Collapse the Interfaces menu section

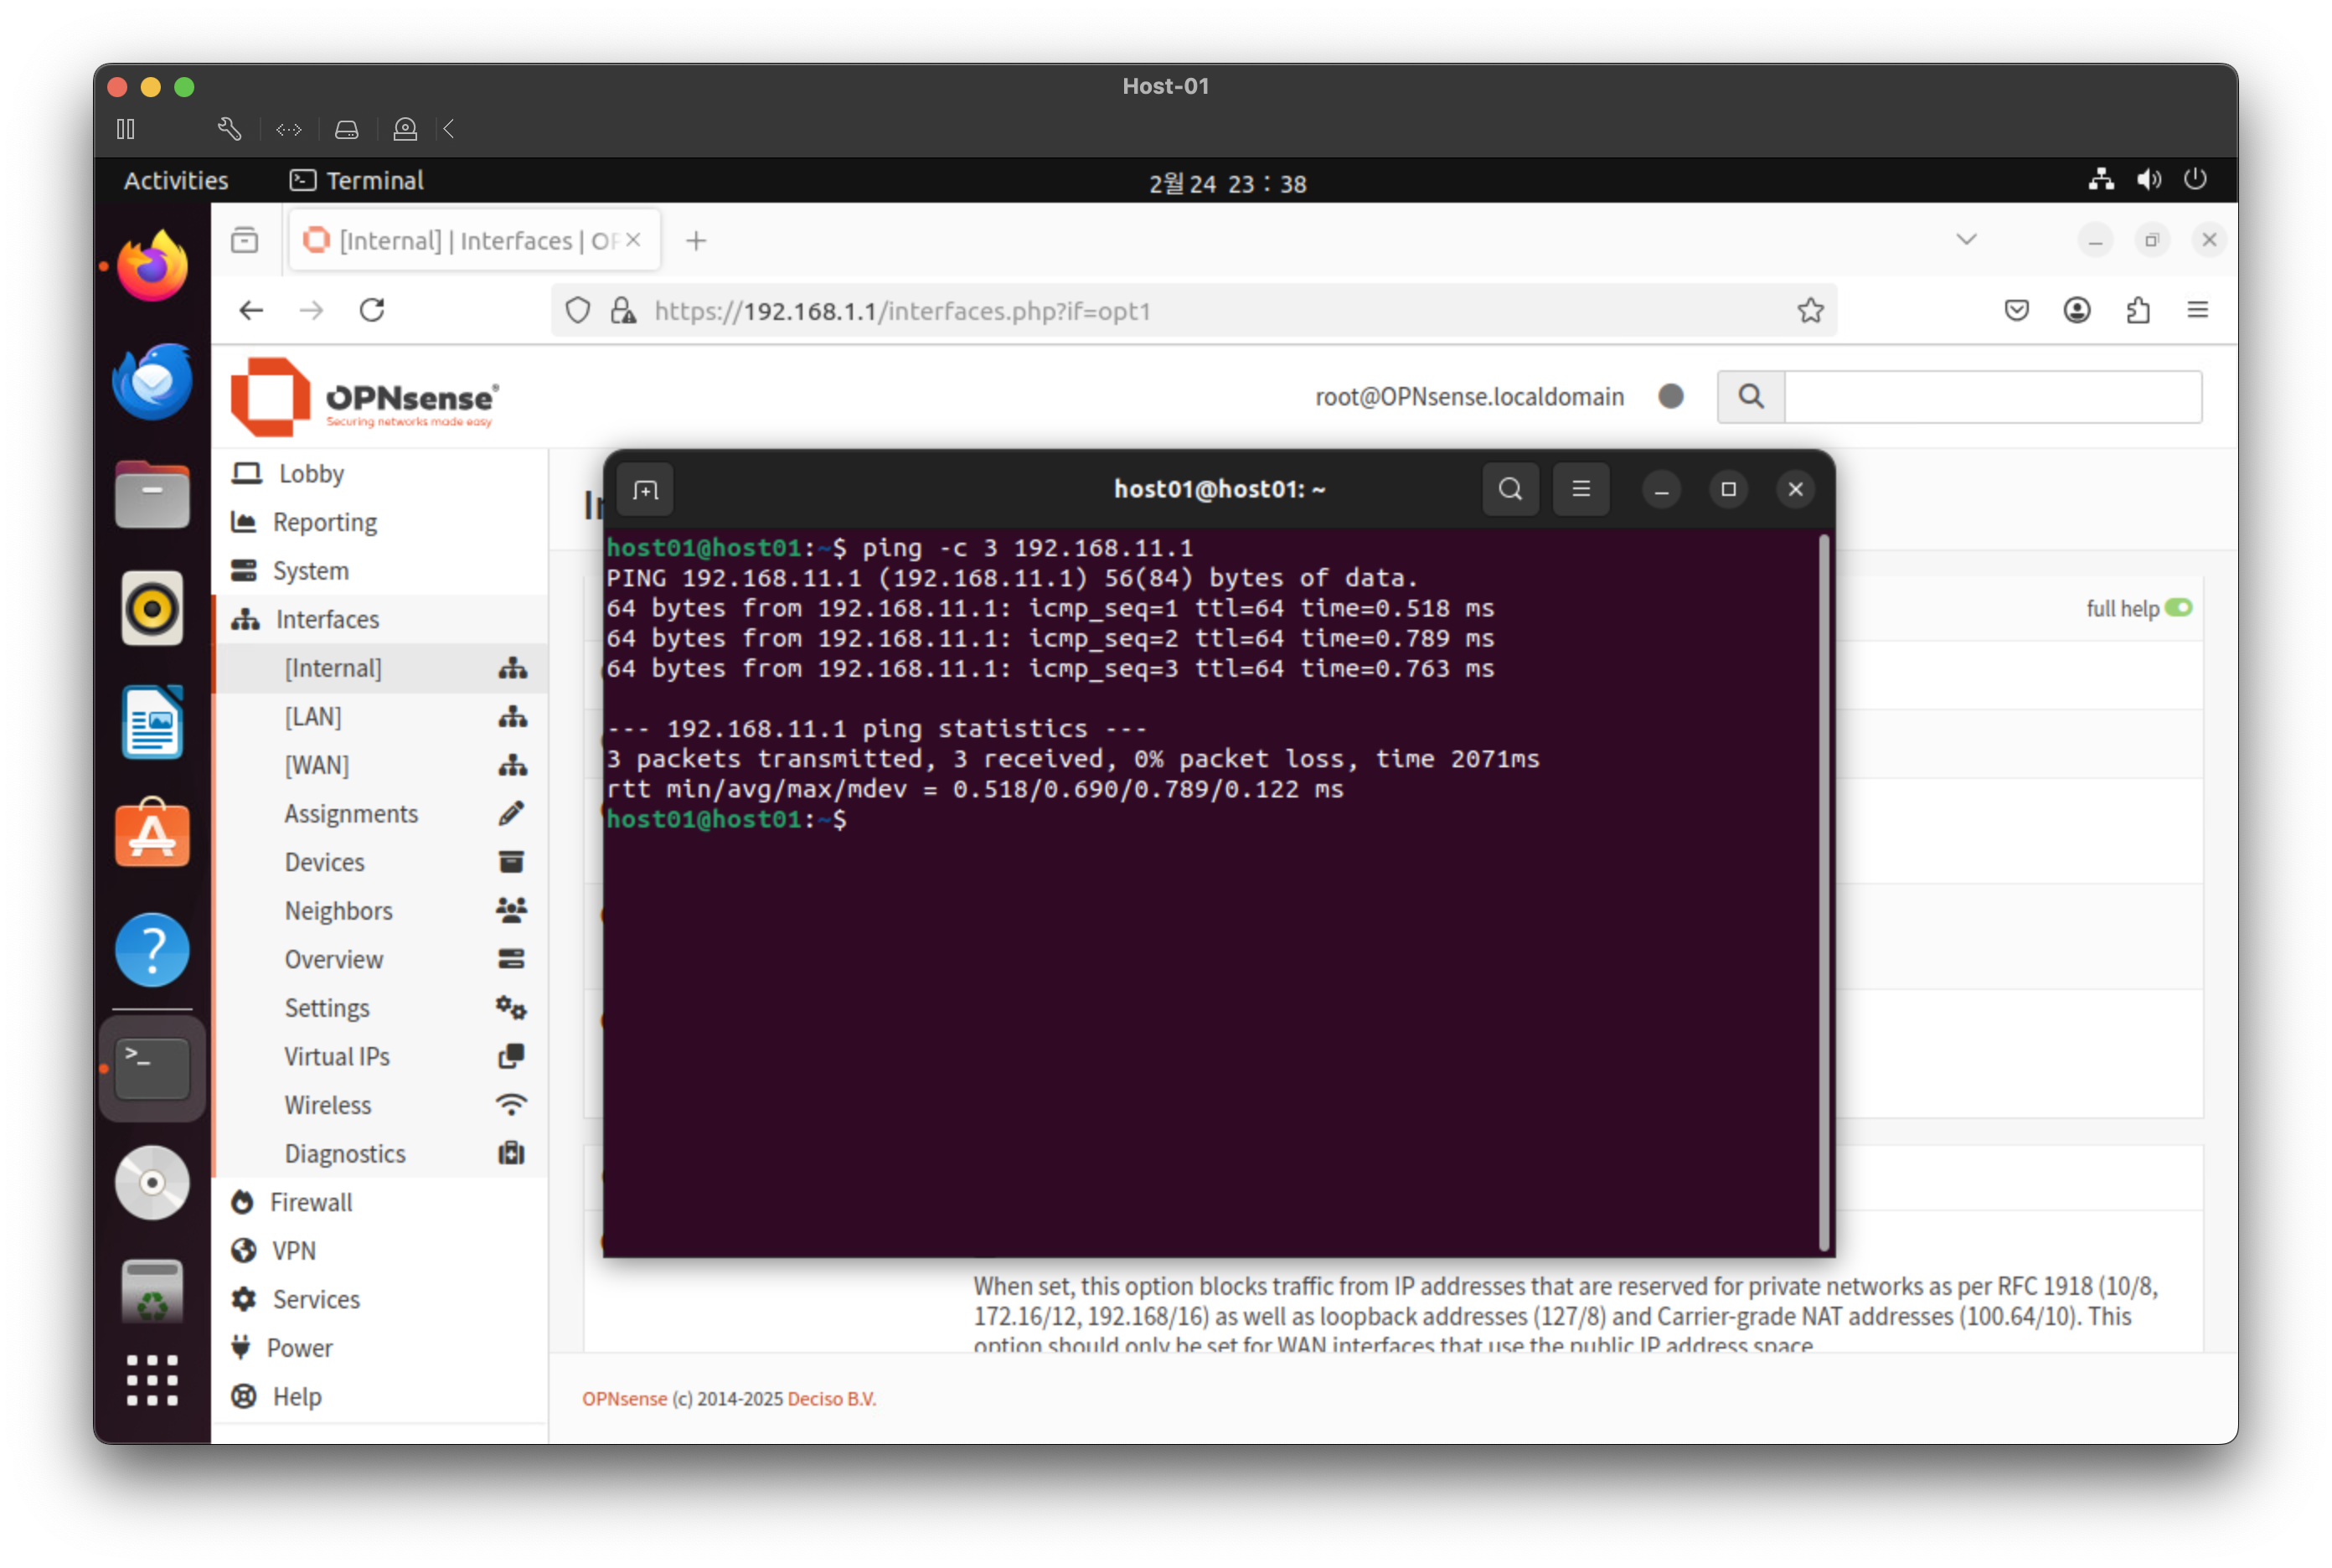point(327,619)
